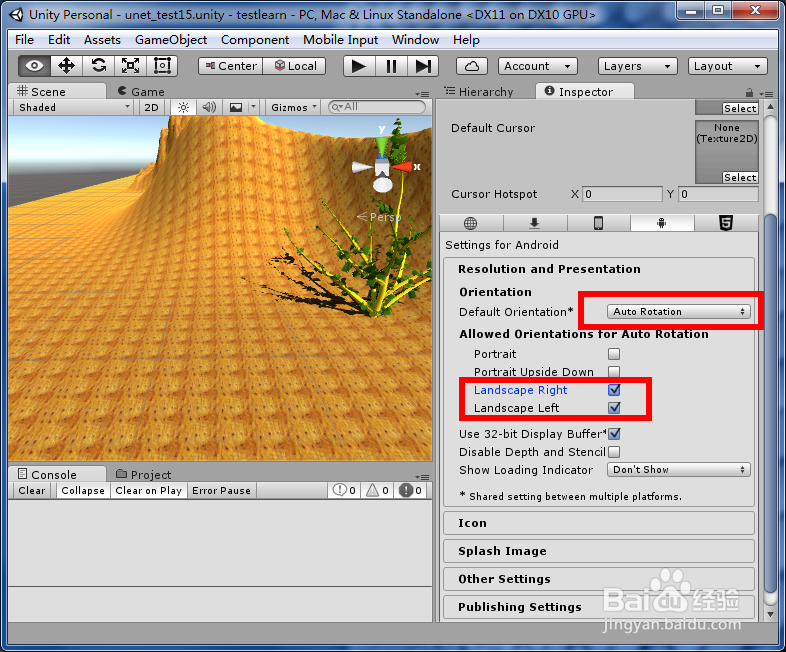The height and width of the screenshot is (652, 786).
Task: Toggle scene lighting sun icon
Action: point(183,107)
